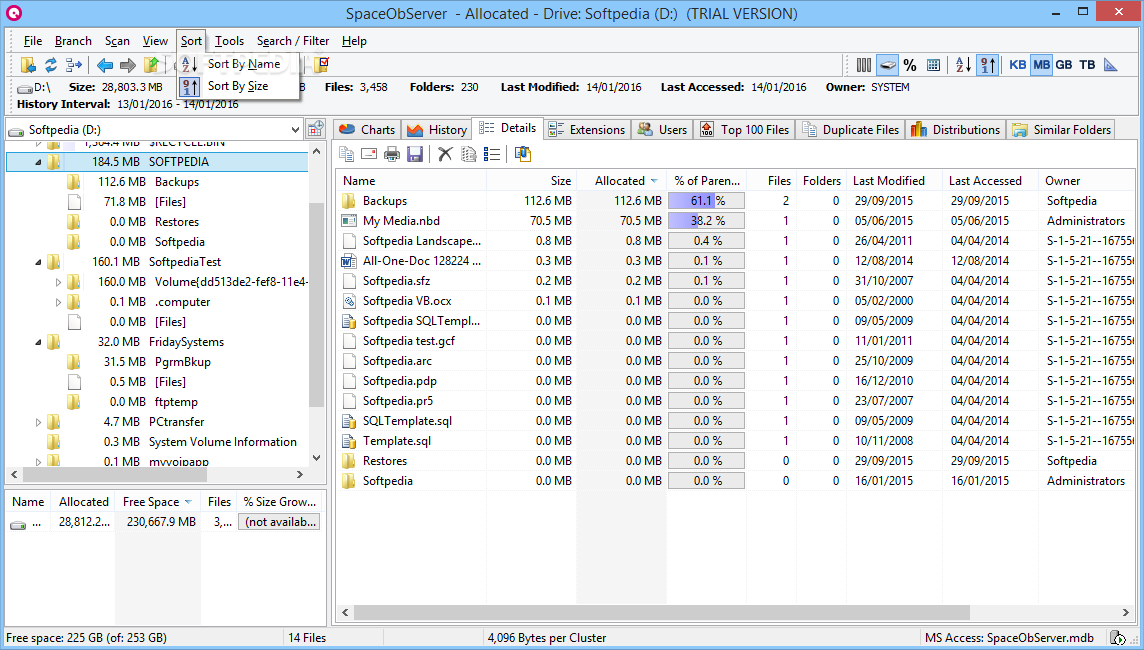Select the Softpedia VB.ocx row

click(735, 301)
